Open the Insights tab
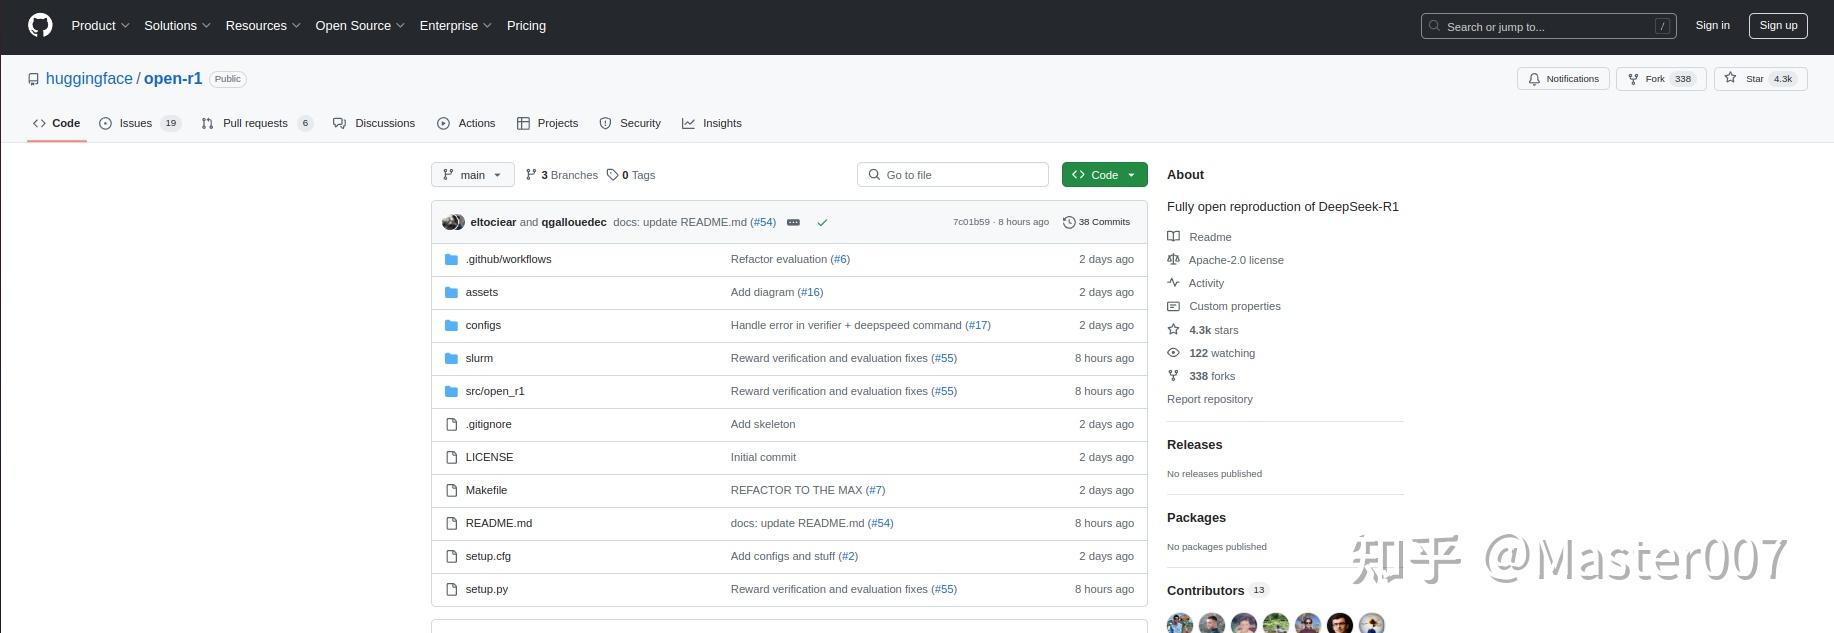Viewport: 1834px width, 633px height. (721, 123)
